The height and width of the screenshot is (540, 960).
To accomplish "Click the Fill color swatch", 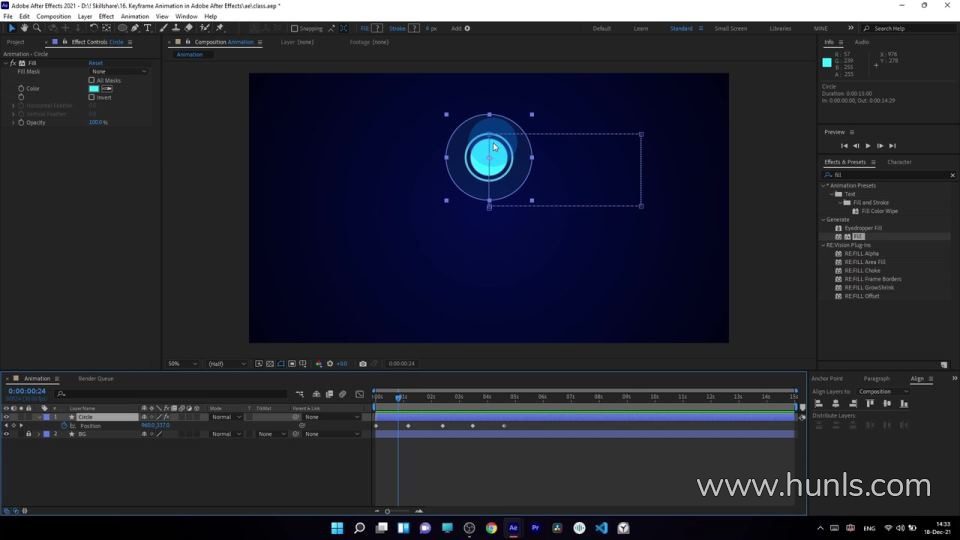I will click(x=94, y=88).
